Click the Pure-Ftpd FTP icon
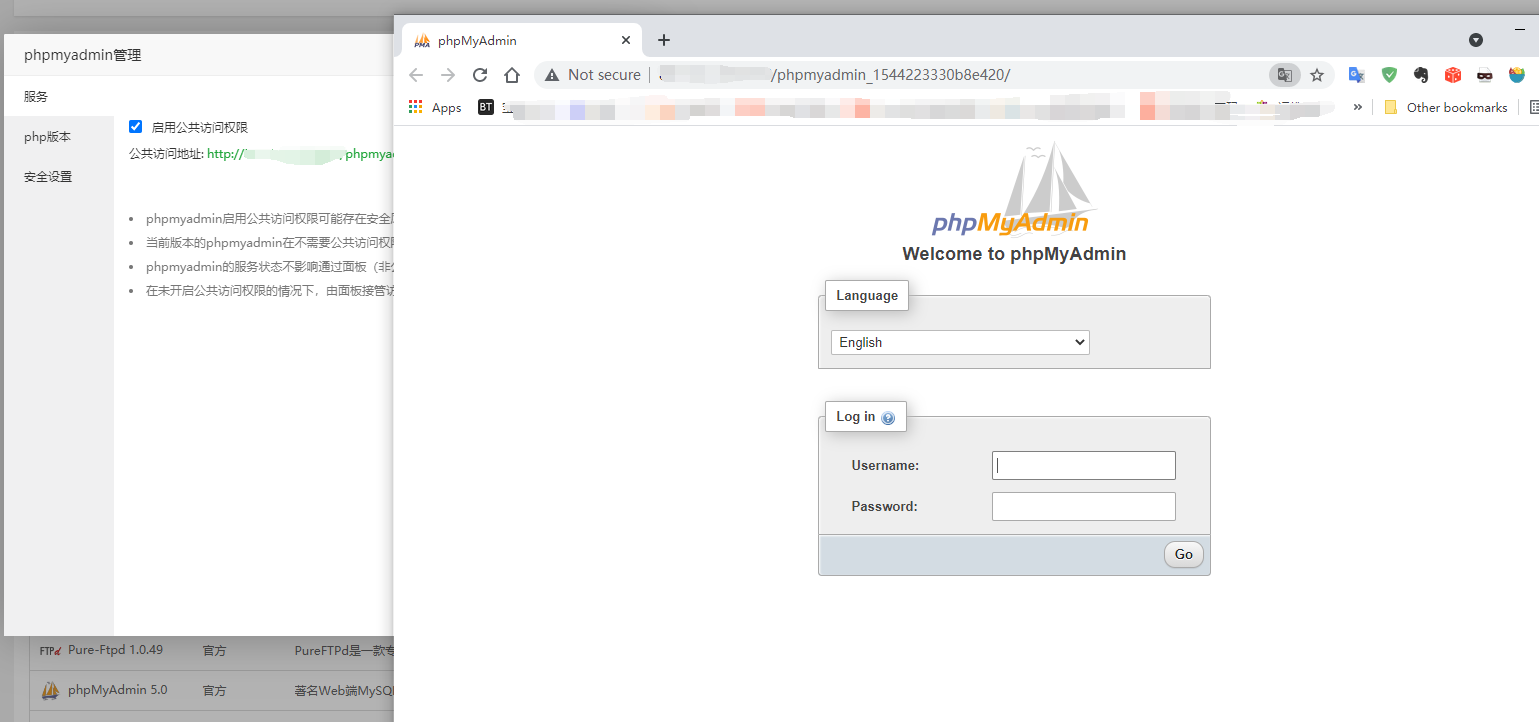The height and width of the screenshot is (722, 1539). tap(51, 650)
